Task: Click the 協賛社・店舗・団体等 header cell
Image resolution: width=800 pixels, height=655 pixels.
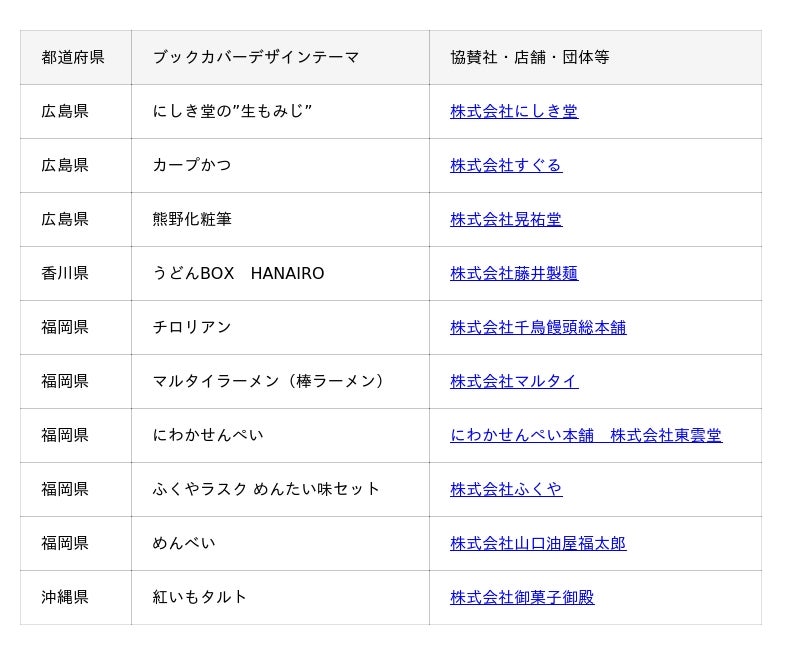Action: coord(530,57)
